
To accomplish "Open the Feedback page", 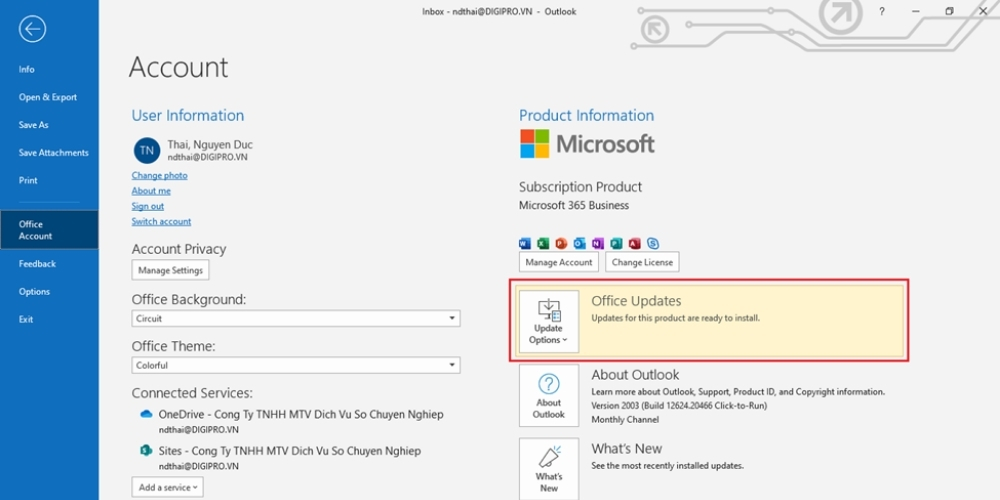I will 37,264.
